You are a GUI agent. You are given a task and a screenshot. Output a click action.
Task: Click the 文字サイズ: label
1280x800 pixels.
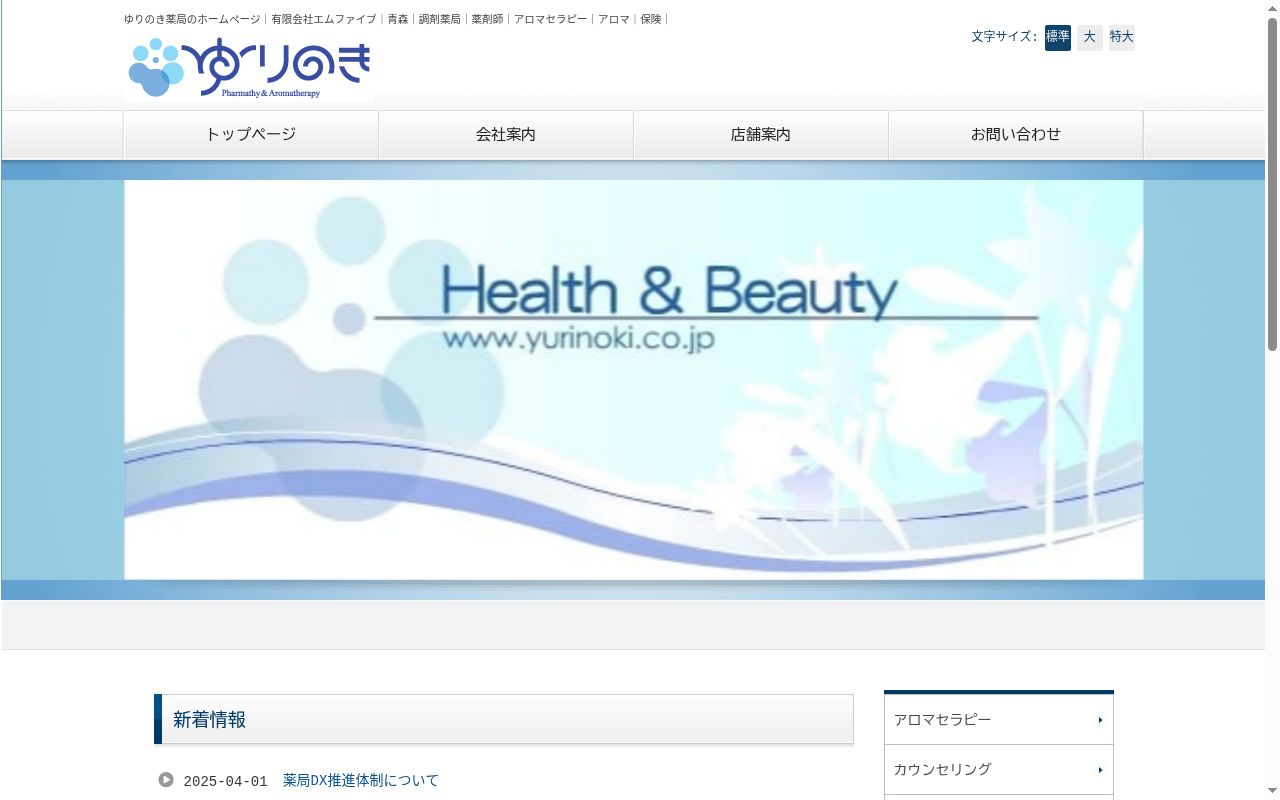click(1005, 37)
